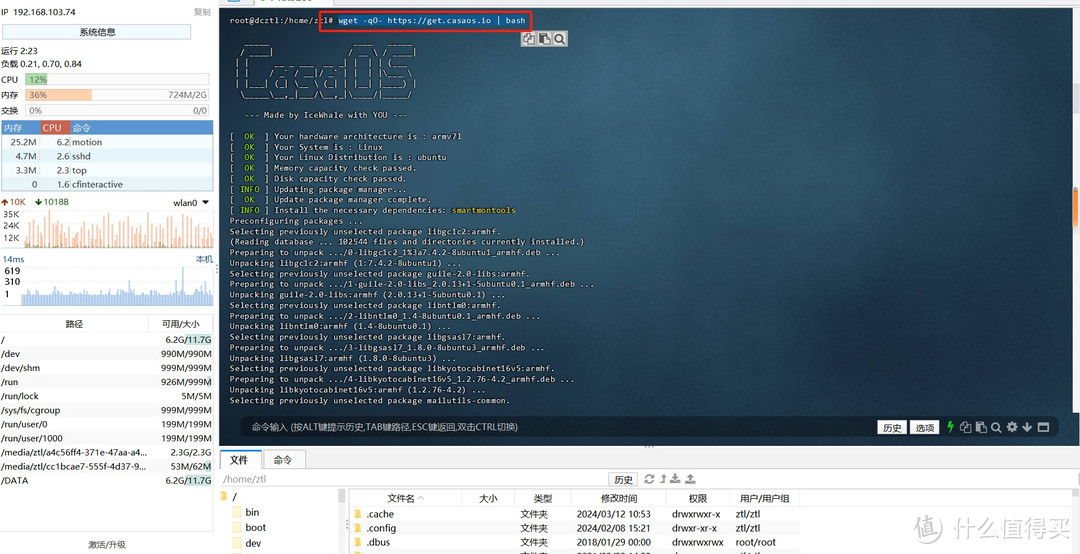The image size is (1080, 554).
Task: Click the folder icon of the .config row
Action: 357,529
